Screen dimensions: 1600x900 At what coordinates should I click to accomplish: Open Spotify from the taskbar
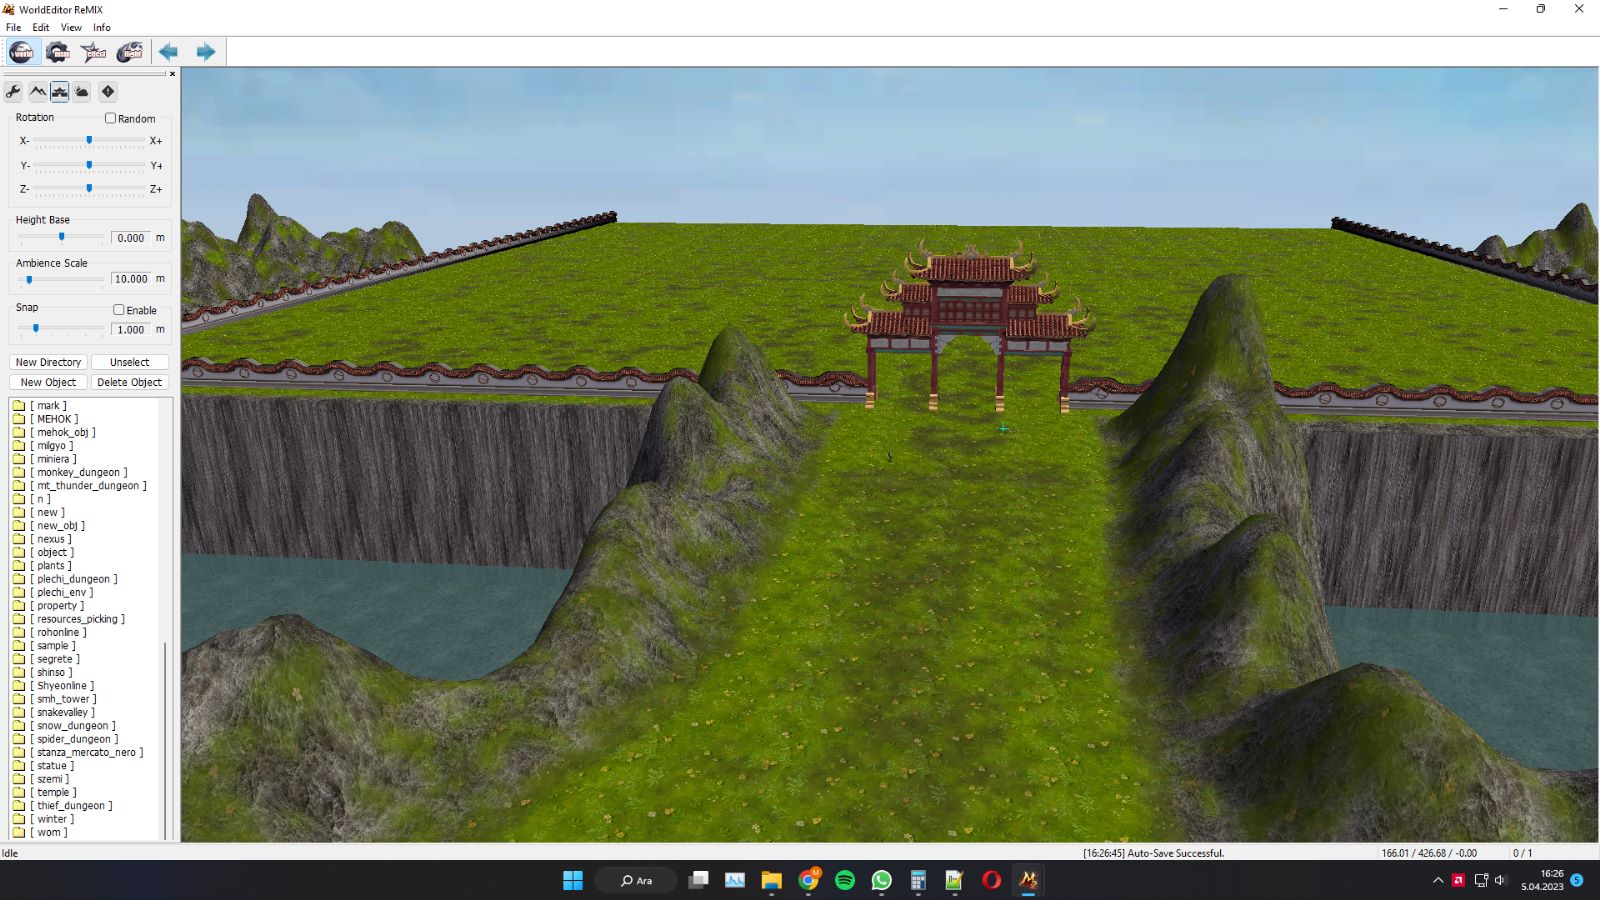click(845, 880)
